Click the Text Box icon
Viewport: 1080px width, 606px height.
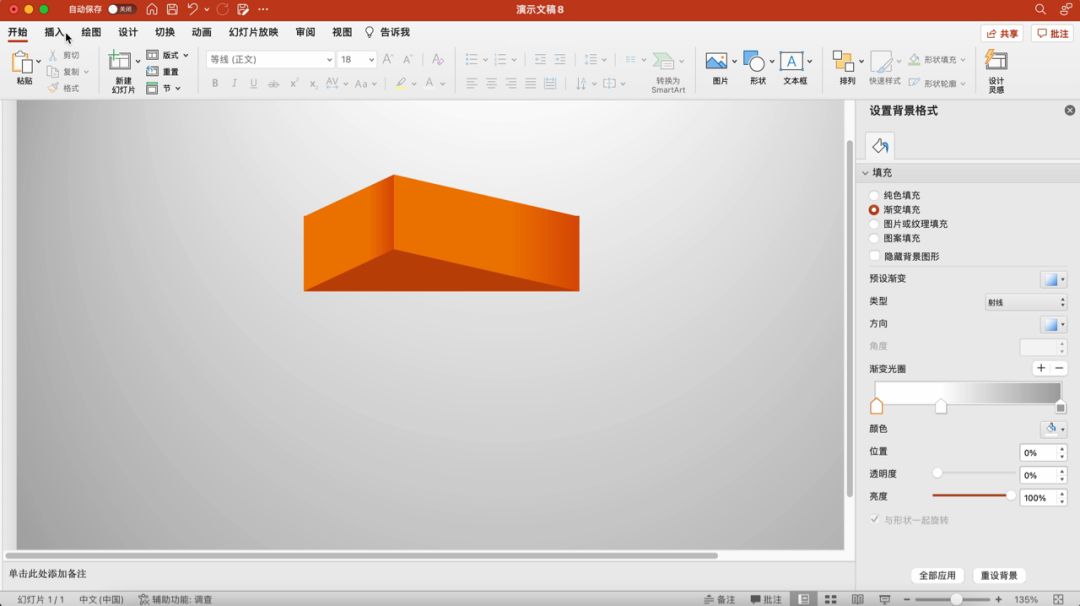coord(791,61)
